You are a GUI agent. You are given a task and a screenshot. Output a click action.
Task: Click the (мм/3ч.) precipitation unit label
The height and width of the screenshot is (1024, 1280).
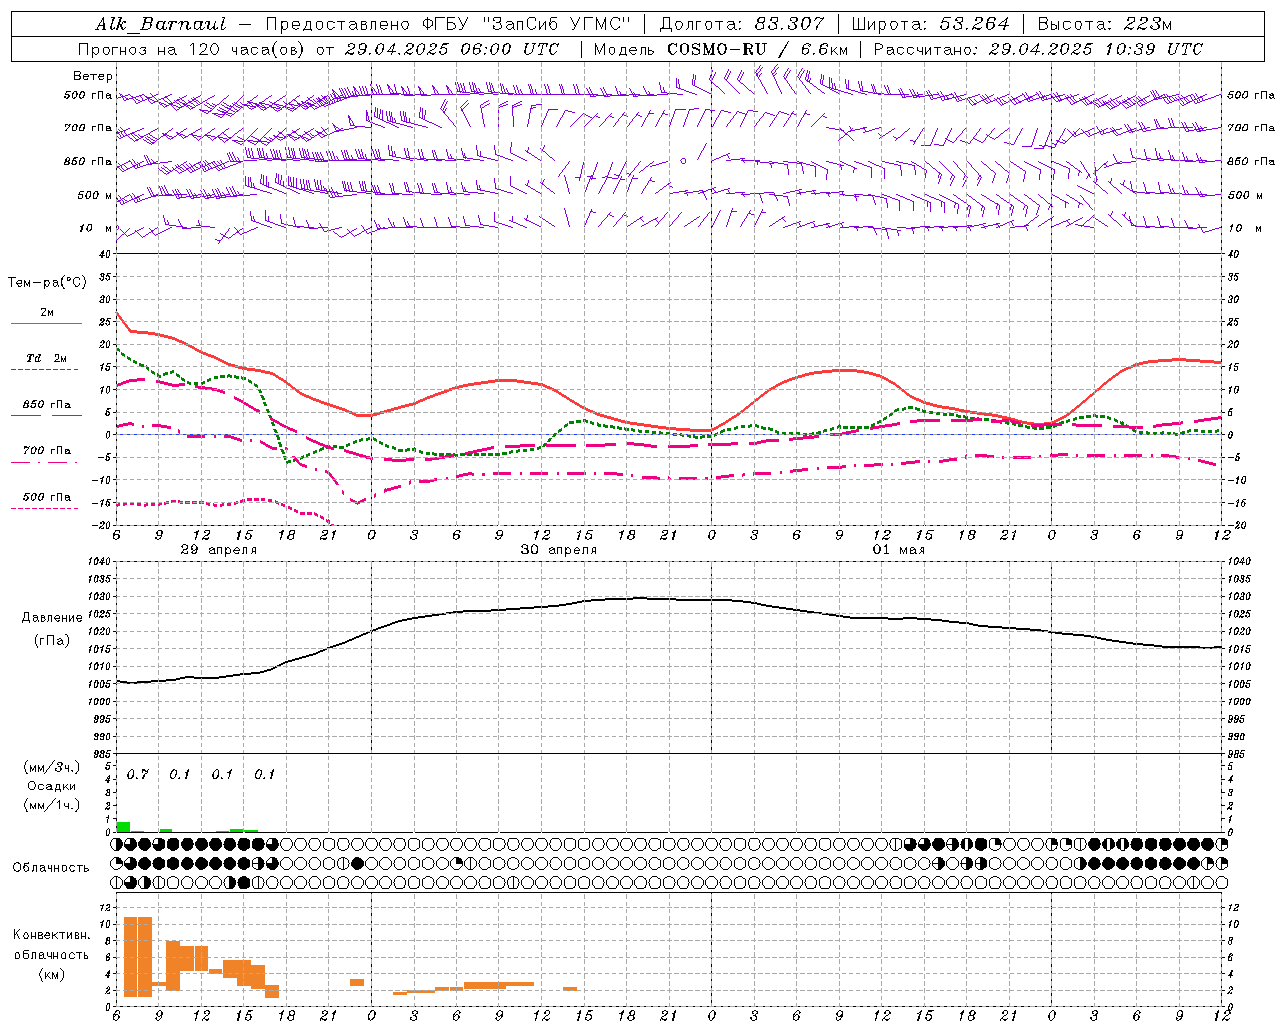click(52, 767)
